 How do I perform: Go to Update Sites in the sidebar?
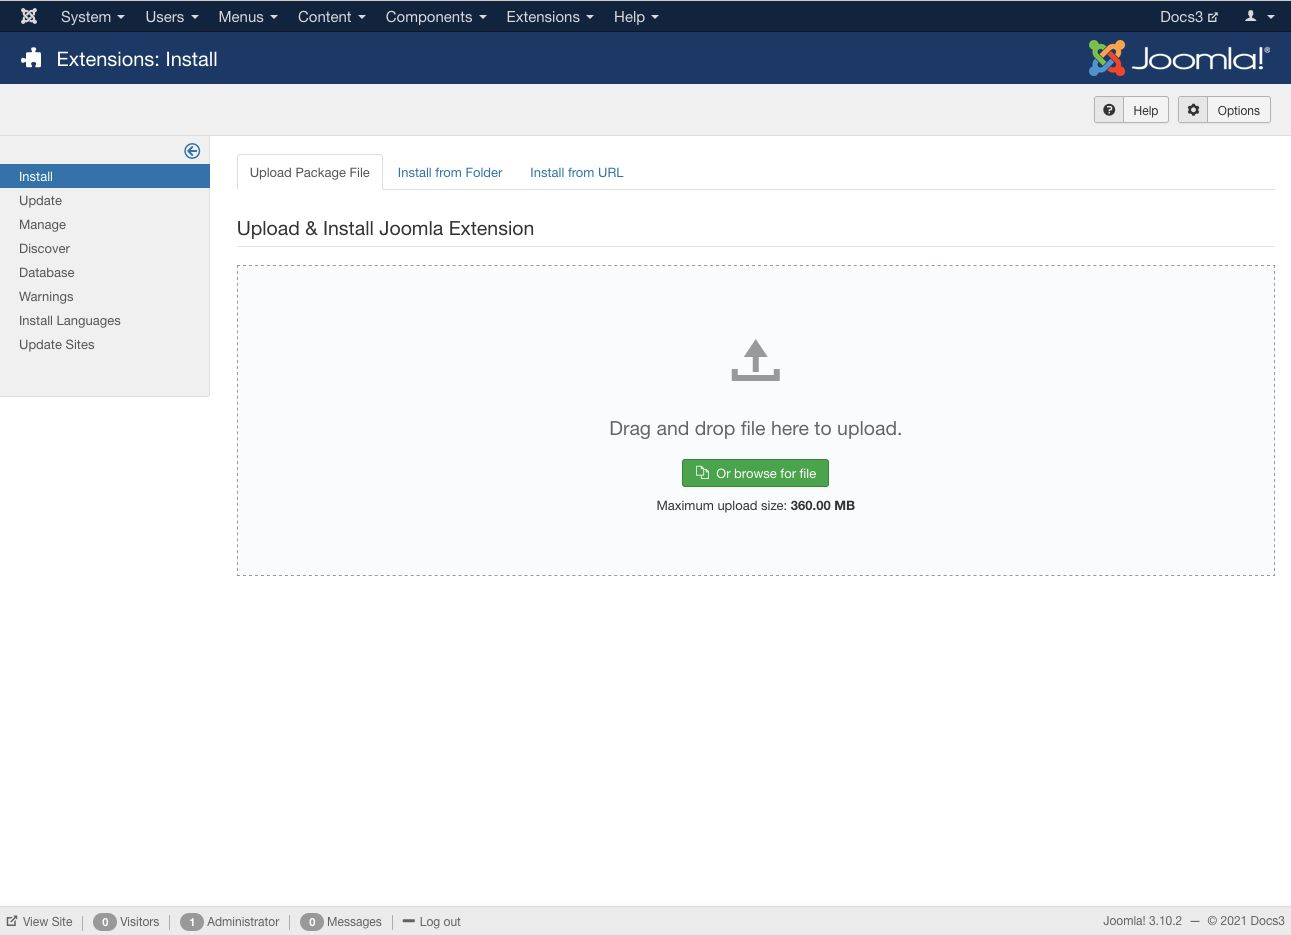(x=57, y=344)
